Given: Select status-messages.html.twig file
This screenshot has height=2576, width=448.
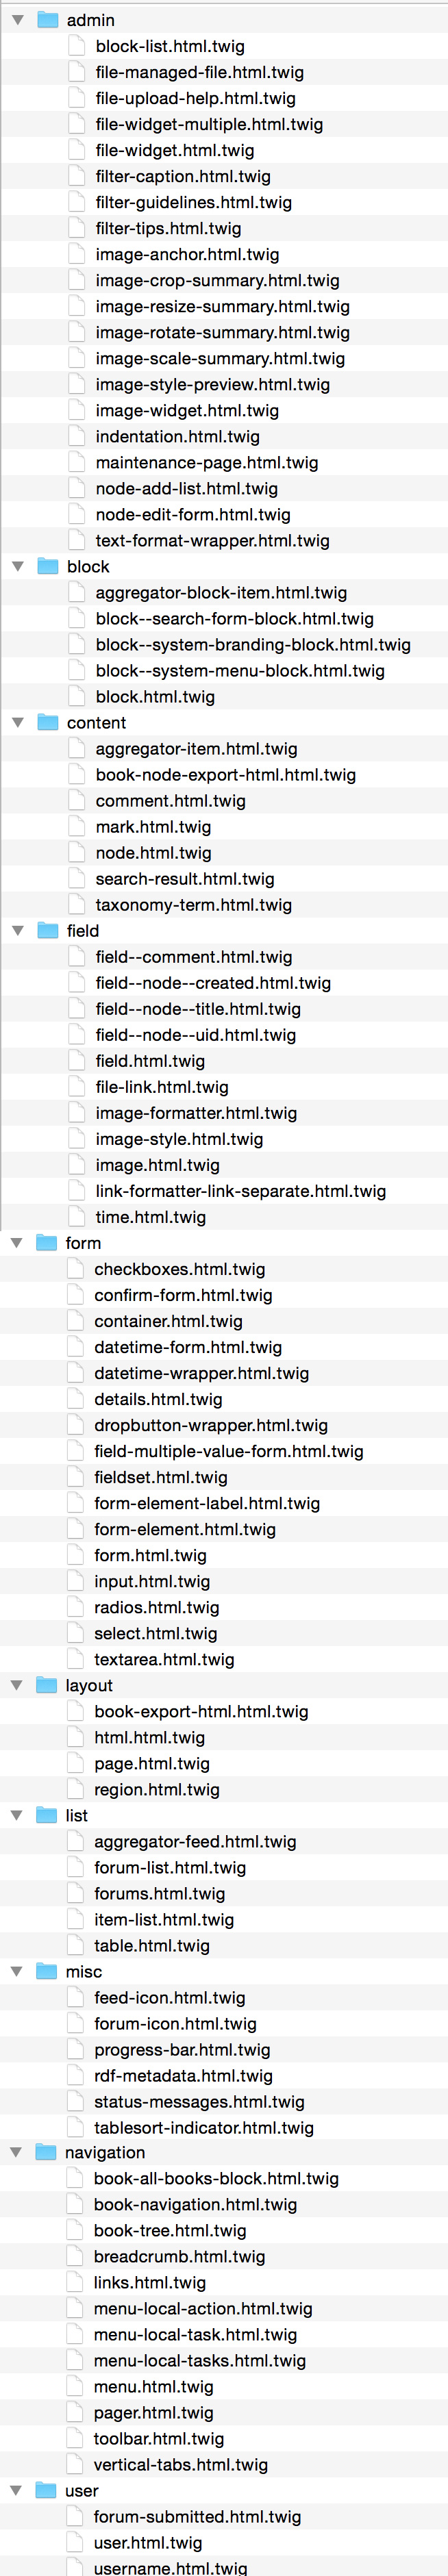Looking at the screenshot, I should coord(200,2101).
